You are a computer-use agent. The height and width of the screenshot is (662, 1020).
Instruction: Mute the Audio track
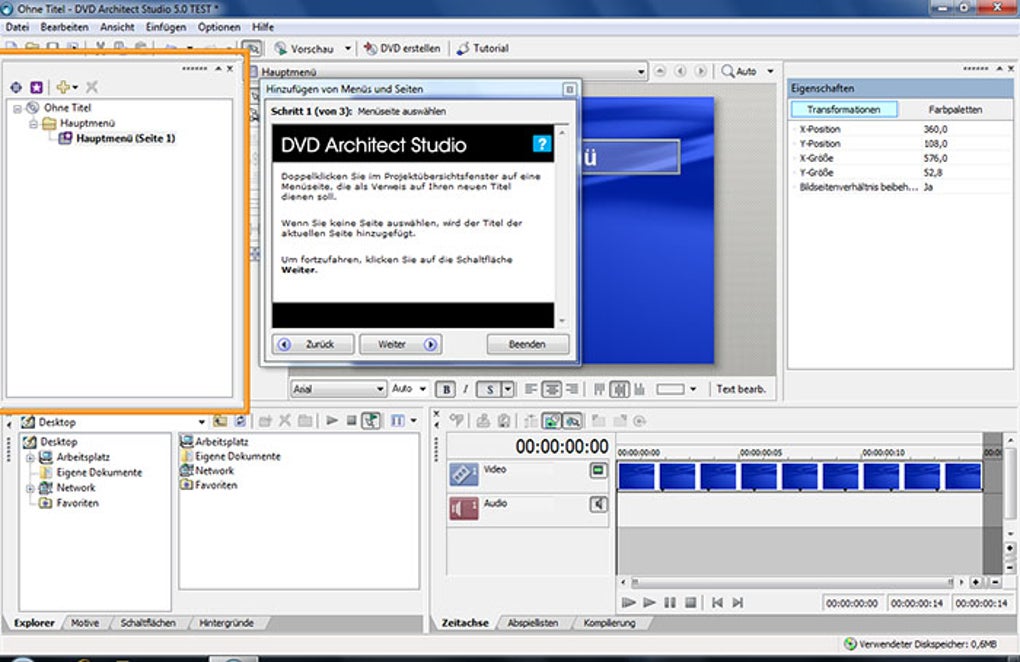click(x=598, y=505)
